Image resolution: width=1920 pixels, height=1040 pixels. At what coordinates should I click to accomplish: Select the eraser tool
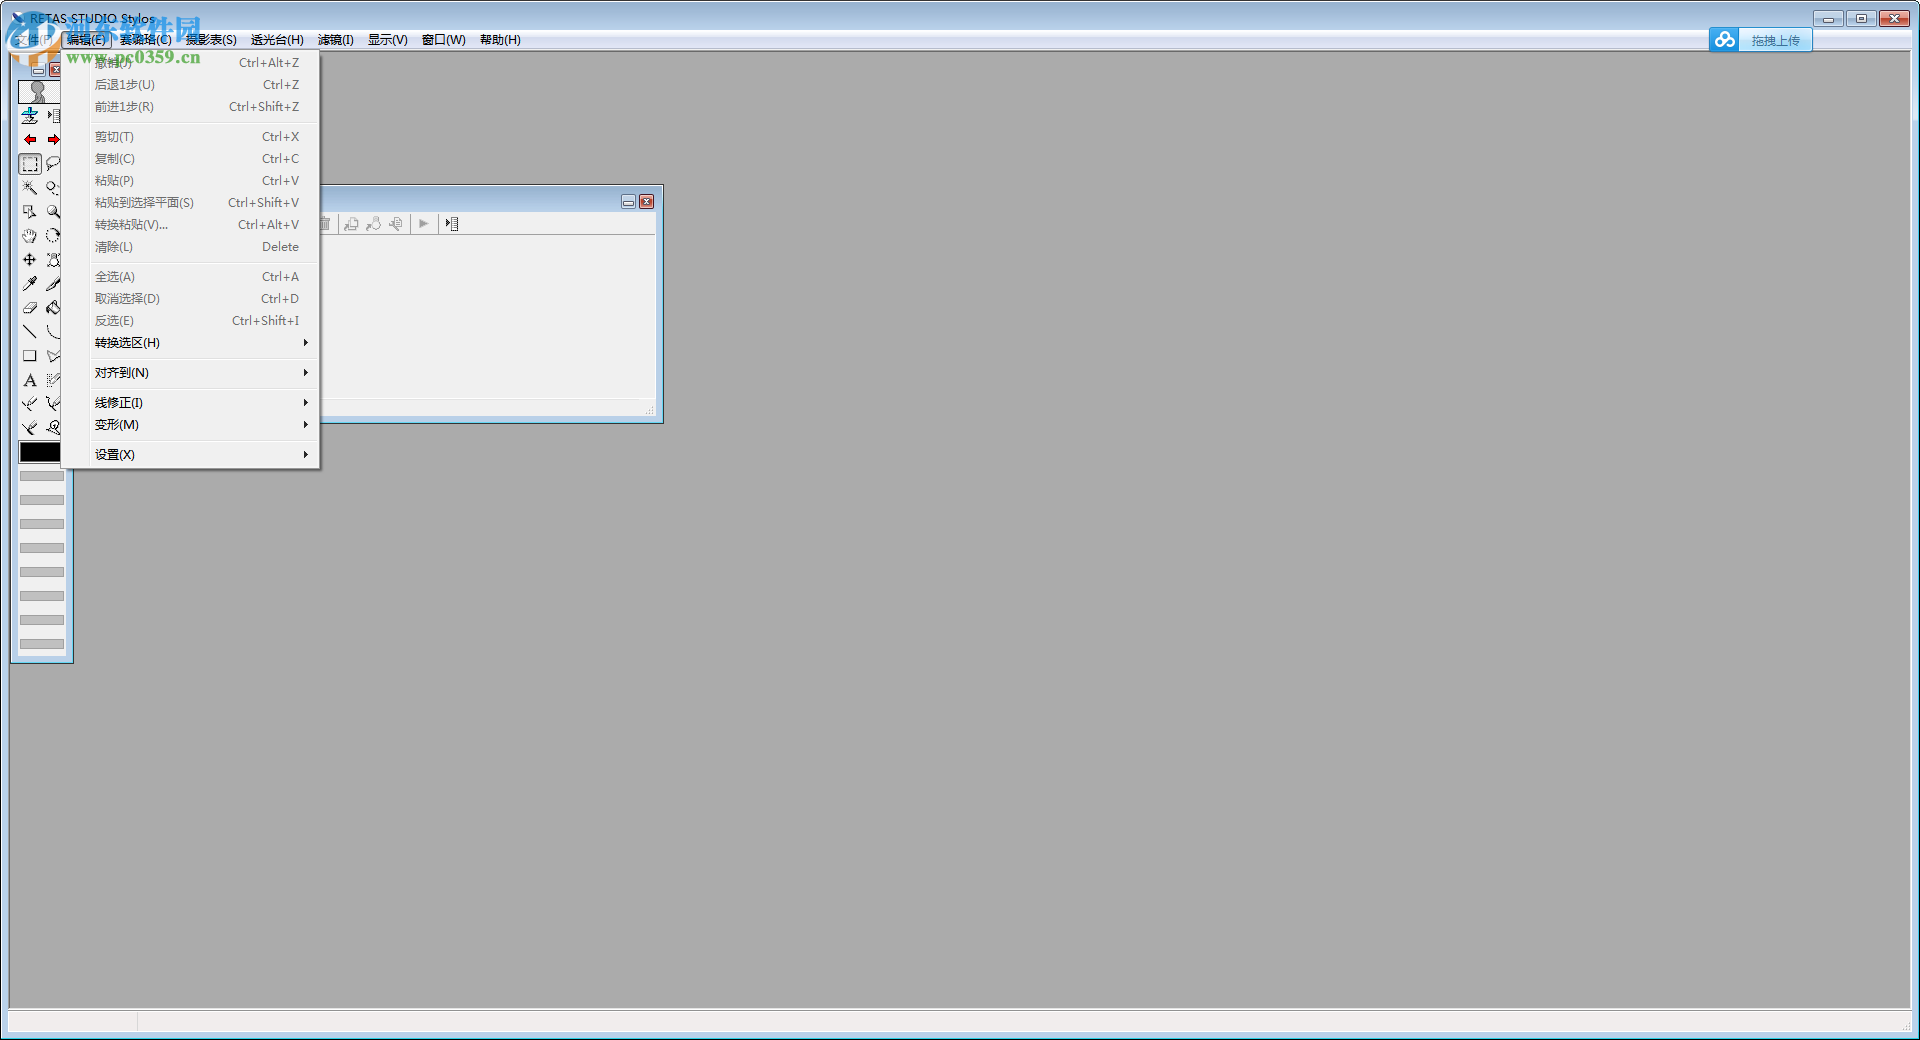(x=30, y=308)
